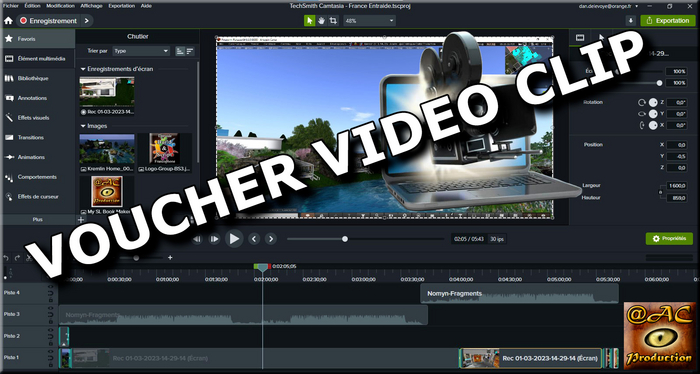Open the Édition menu
The image size is (700, 374).
[x=32, y=6]
